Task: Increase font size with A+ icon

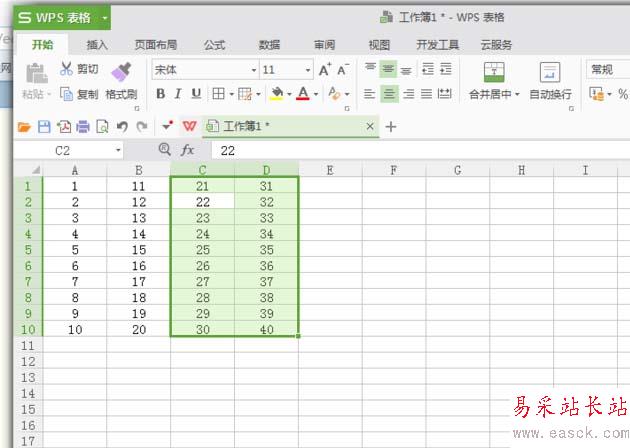Action: (x=325, y=70)
